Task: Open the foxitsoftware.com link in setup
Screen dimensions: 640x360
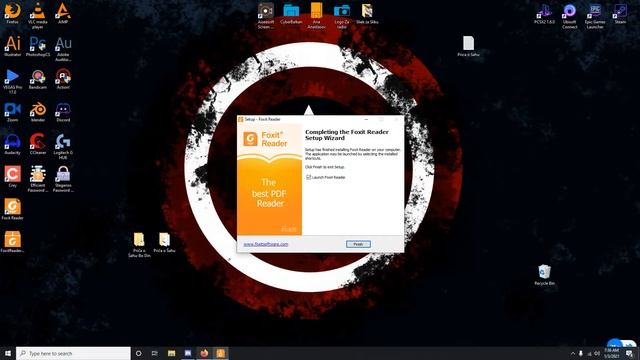Action: [x=266, y=244]
